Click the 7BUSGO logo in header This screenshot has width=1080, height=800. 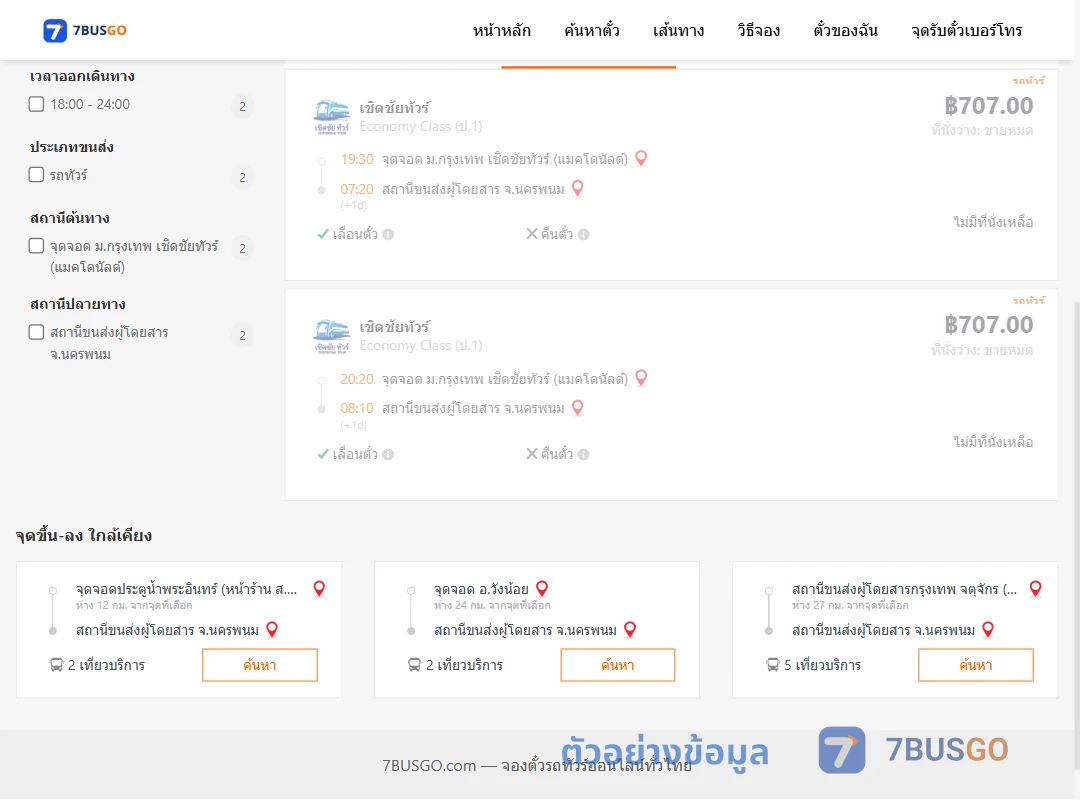(85, 30)
